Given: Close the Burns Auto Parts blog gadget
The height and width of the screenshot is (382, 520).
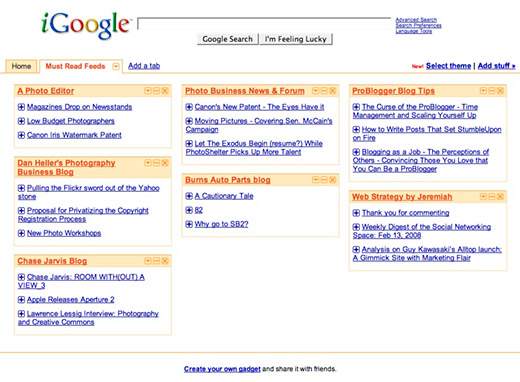Looking at the screenshot, I should point(332,180).
